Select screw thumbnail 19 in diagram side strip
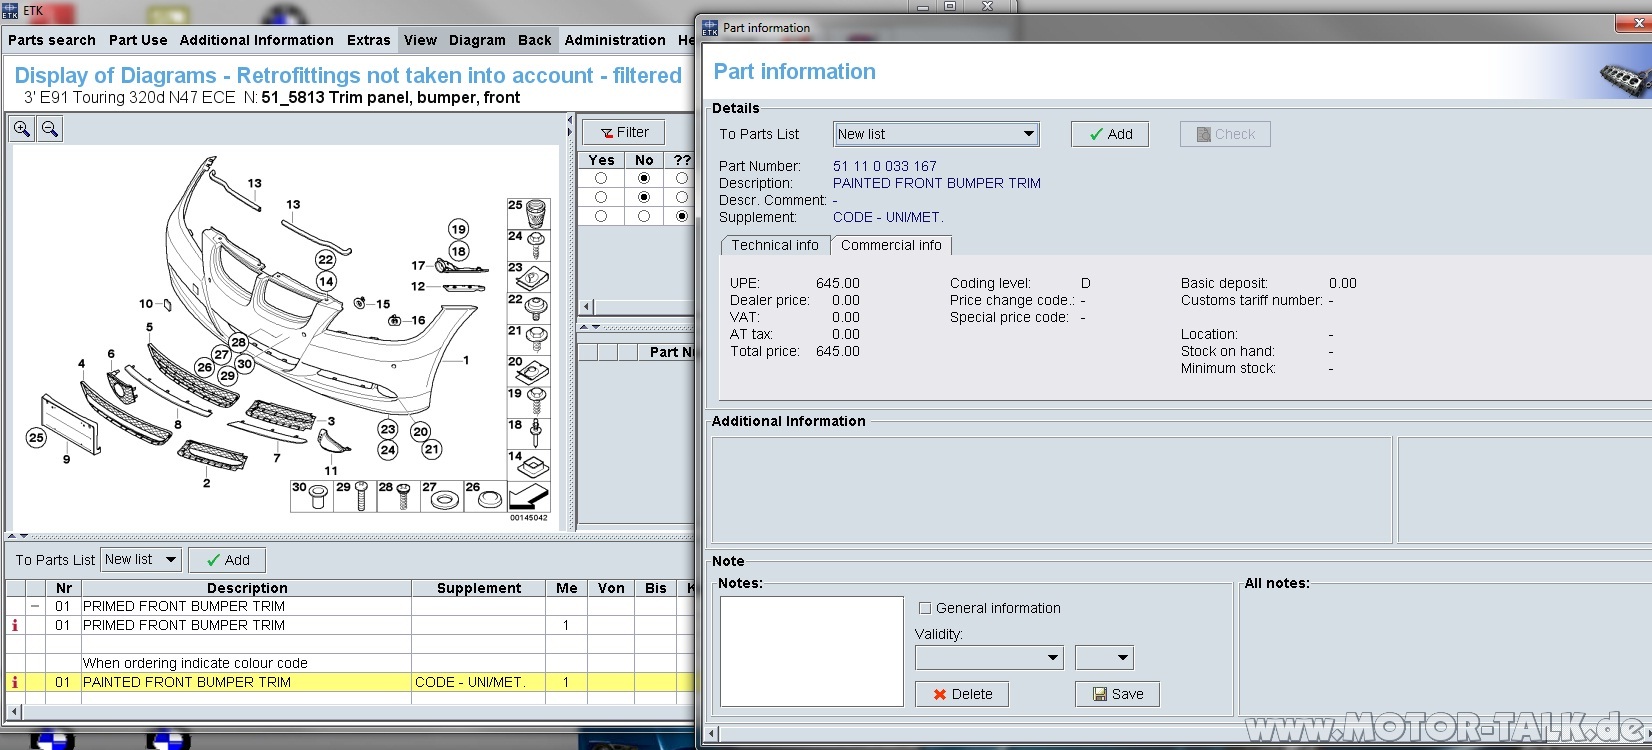Screen dimensions: 1652x750 coord(529,402)
